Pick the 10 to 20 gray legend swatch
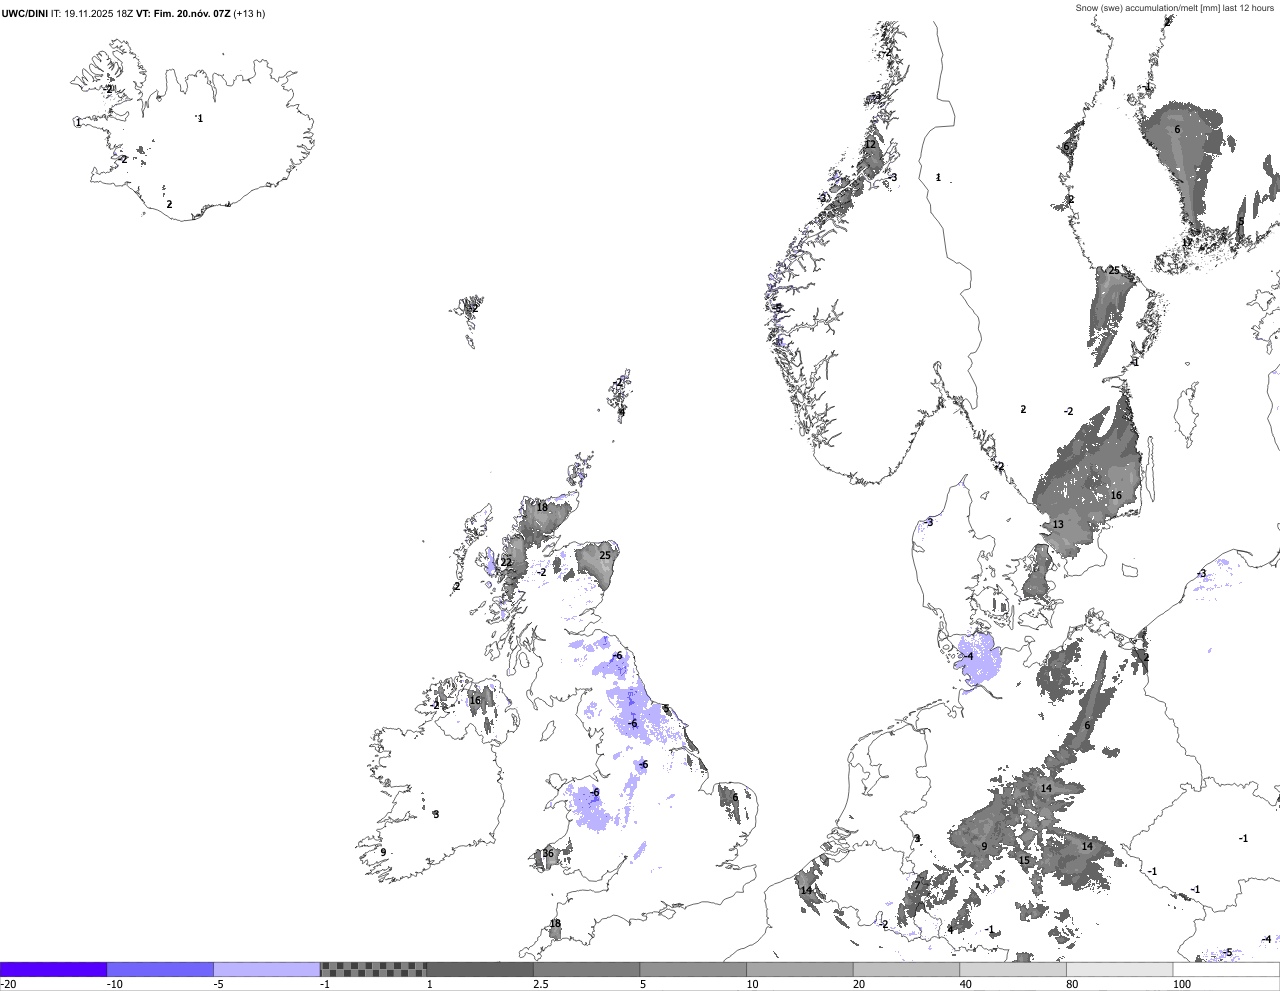 click(800, 969)
